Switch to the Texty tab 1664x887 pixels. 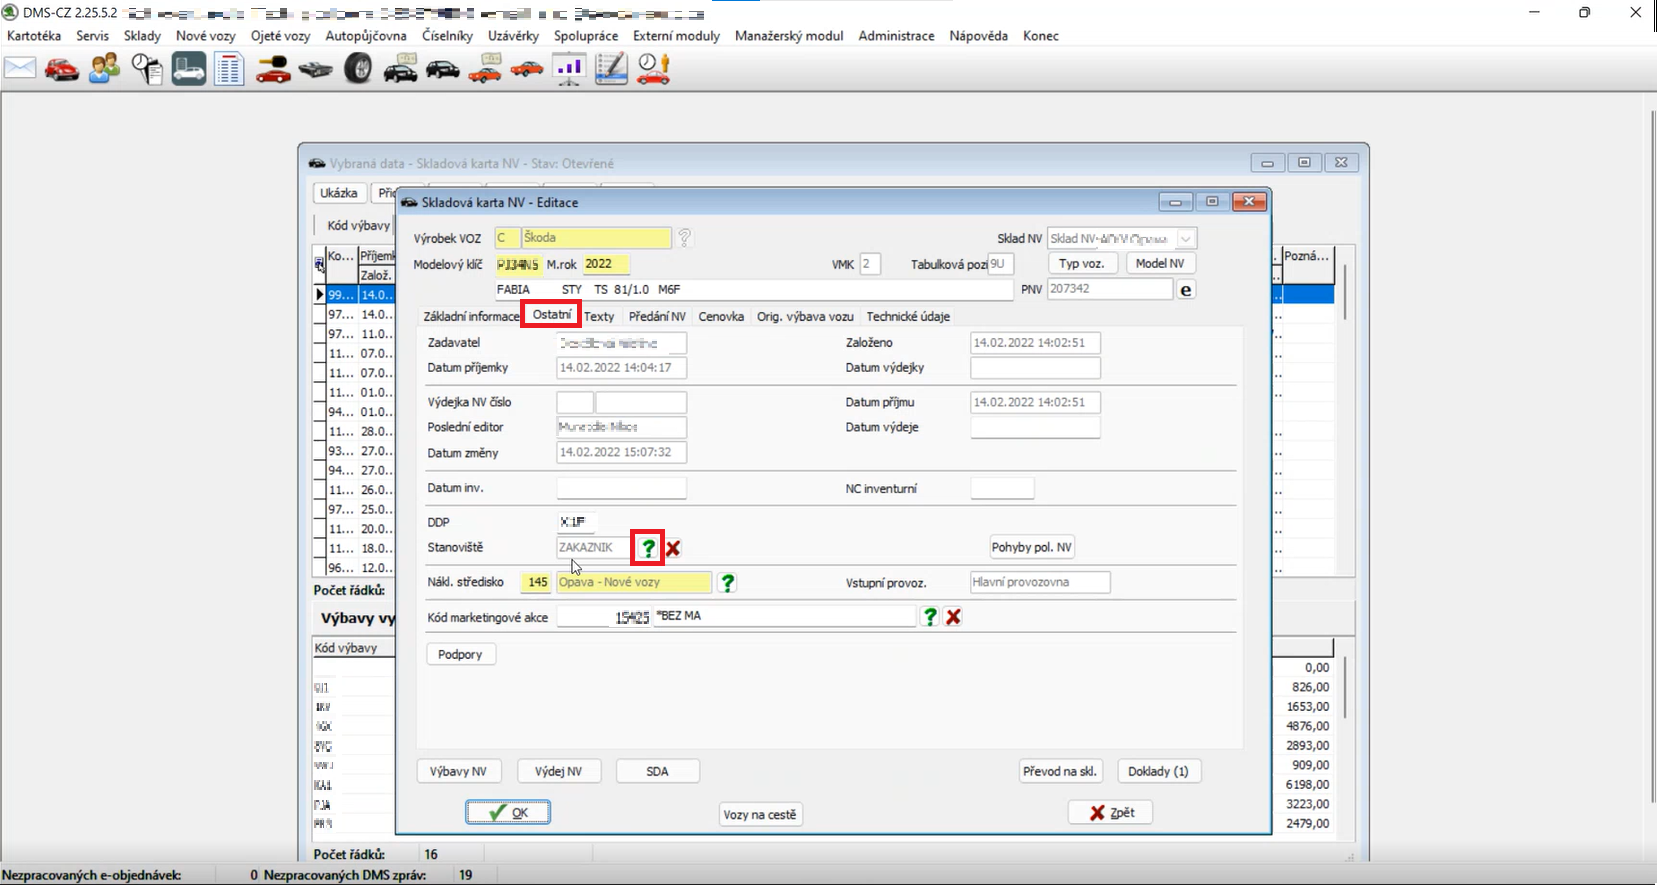tap(599, 317)
